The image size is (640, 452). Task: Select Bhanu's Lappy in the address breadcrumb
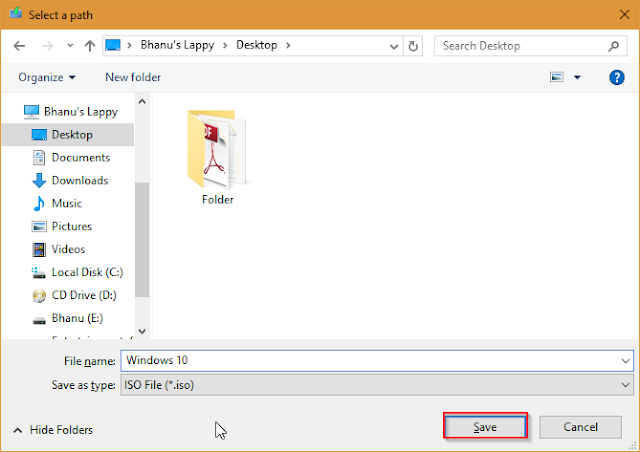(177, 45)
